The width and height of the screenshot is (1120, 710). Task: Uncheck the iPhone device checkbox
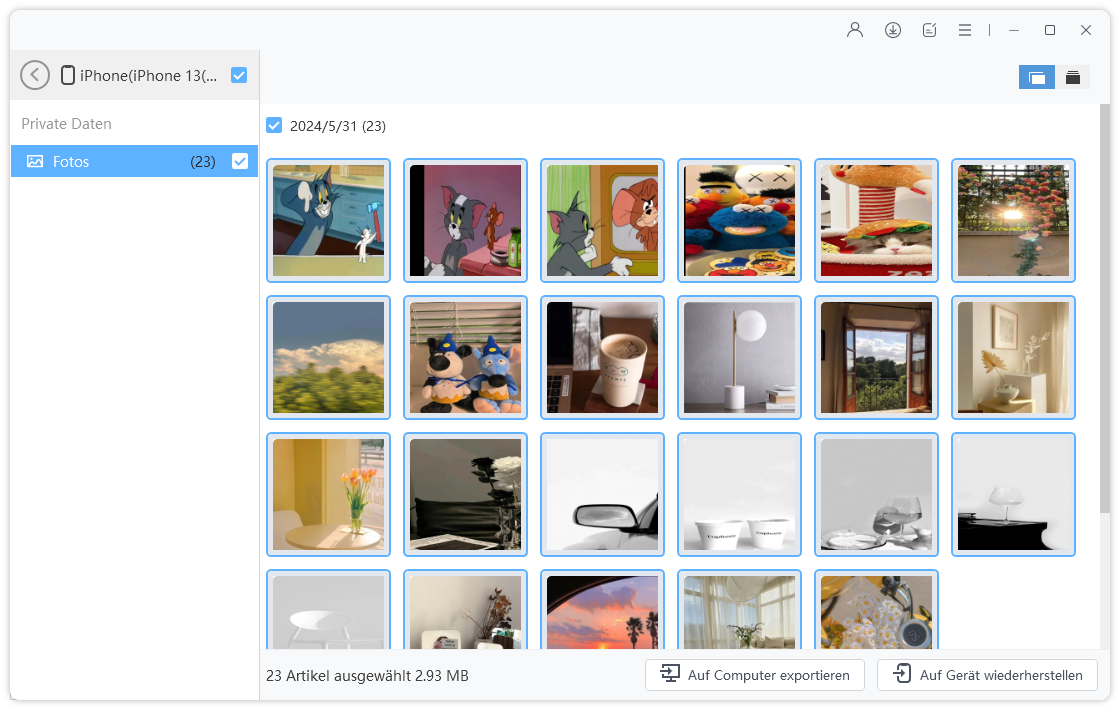click(239, 75)
